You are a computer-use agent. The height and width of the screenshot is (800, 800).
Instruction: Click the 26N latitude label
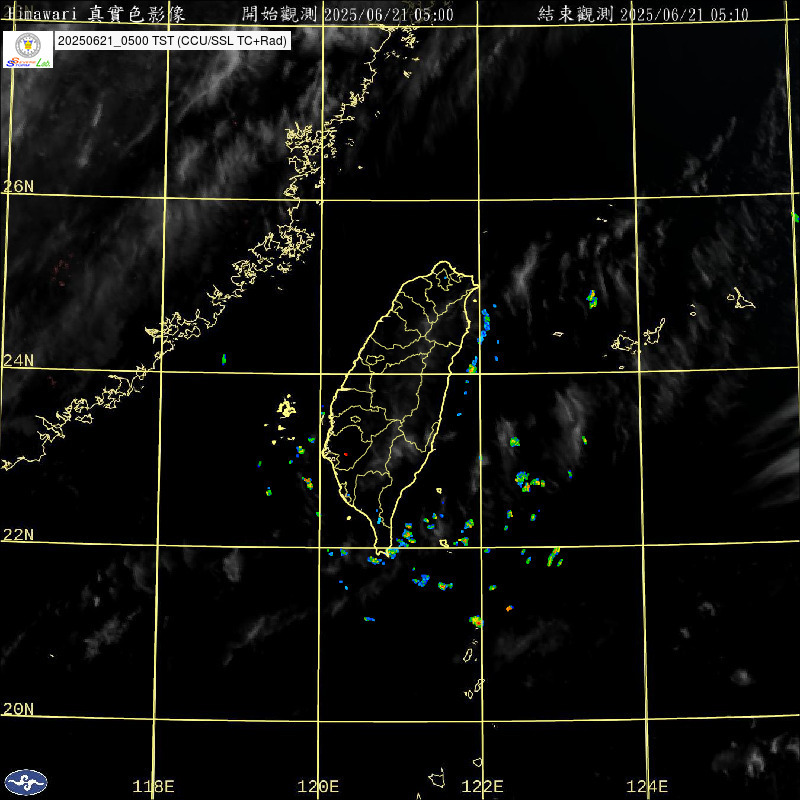[x=18, y=186]
